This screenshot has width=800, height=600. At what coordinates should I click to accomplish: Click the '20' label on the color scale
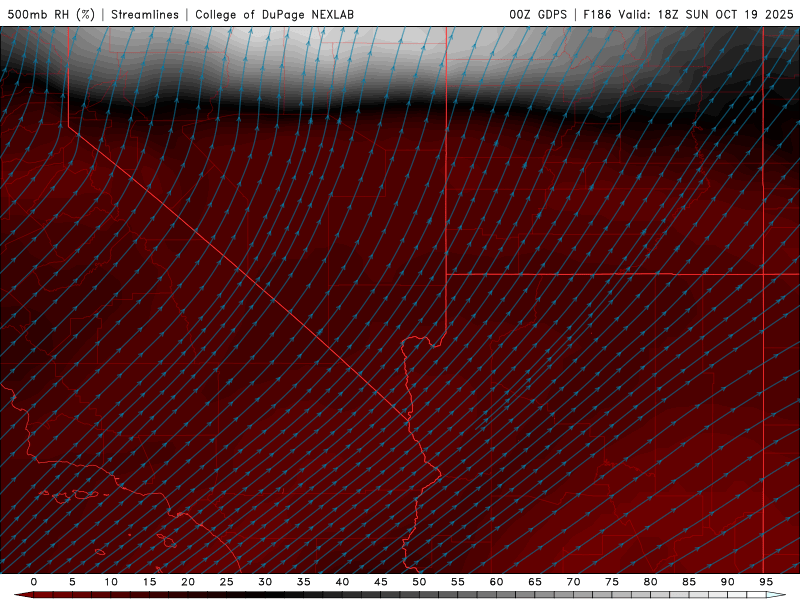tap(188, 582)
